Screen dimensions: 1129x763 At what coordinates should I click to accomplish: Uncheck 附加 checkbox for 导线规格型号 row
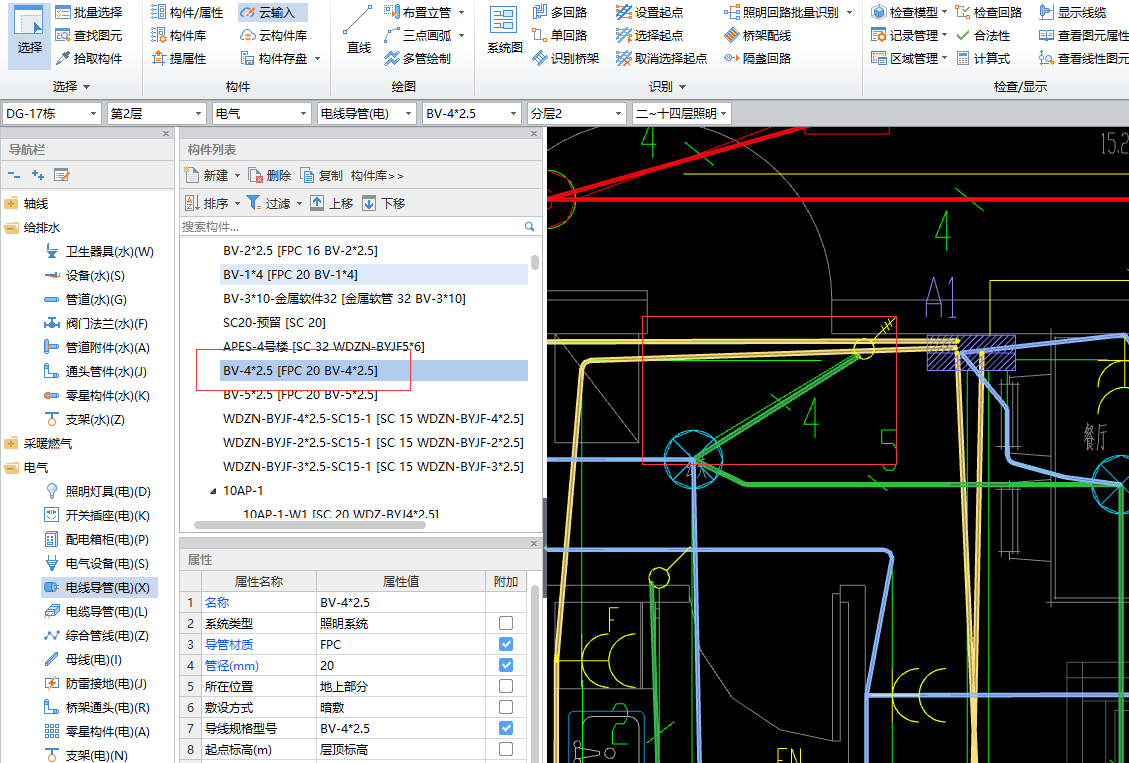[505, 728]
